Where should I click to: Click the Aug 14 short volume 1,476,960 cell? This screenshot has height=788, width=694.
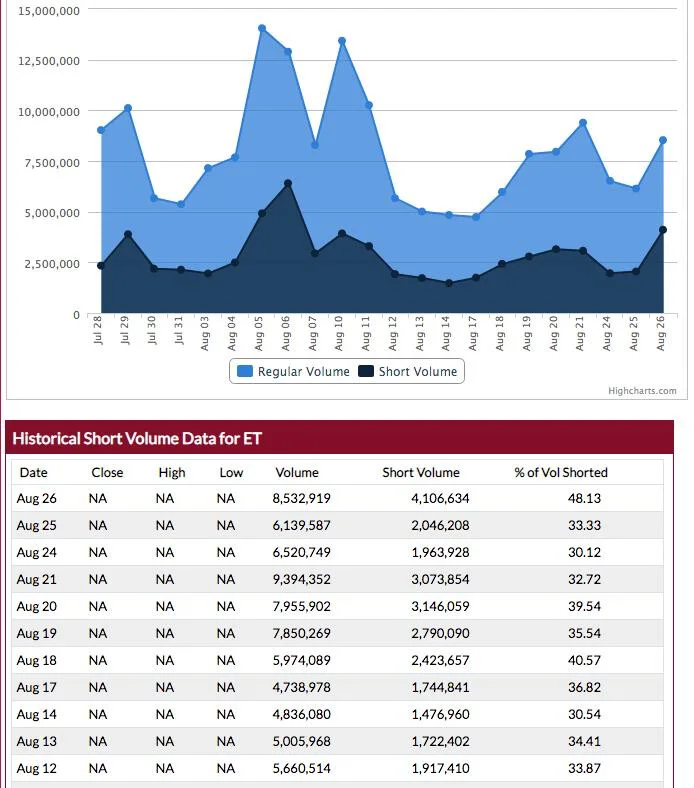click(440, 714)
